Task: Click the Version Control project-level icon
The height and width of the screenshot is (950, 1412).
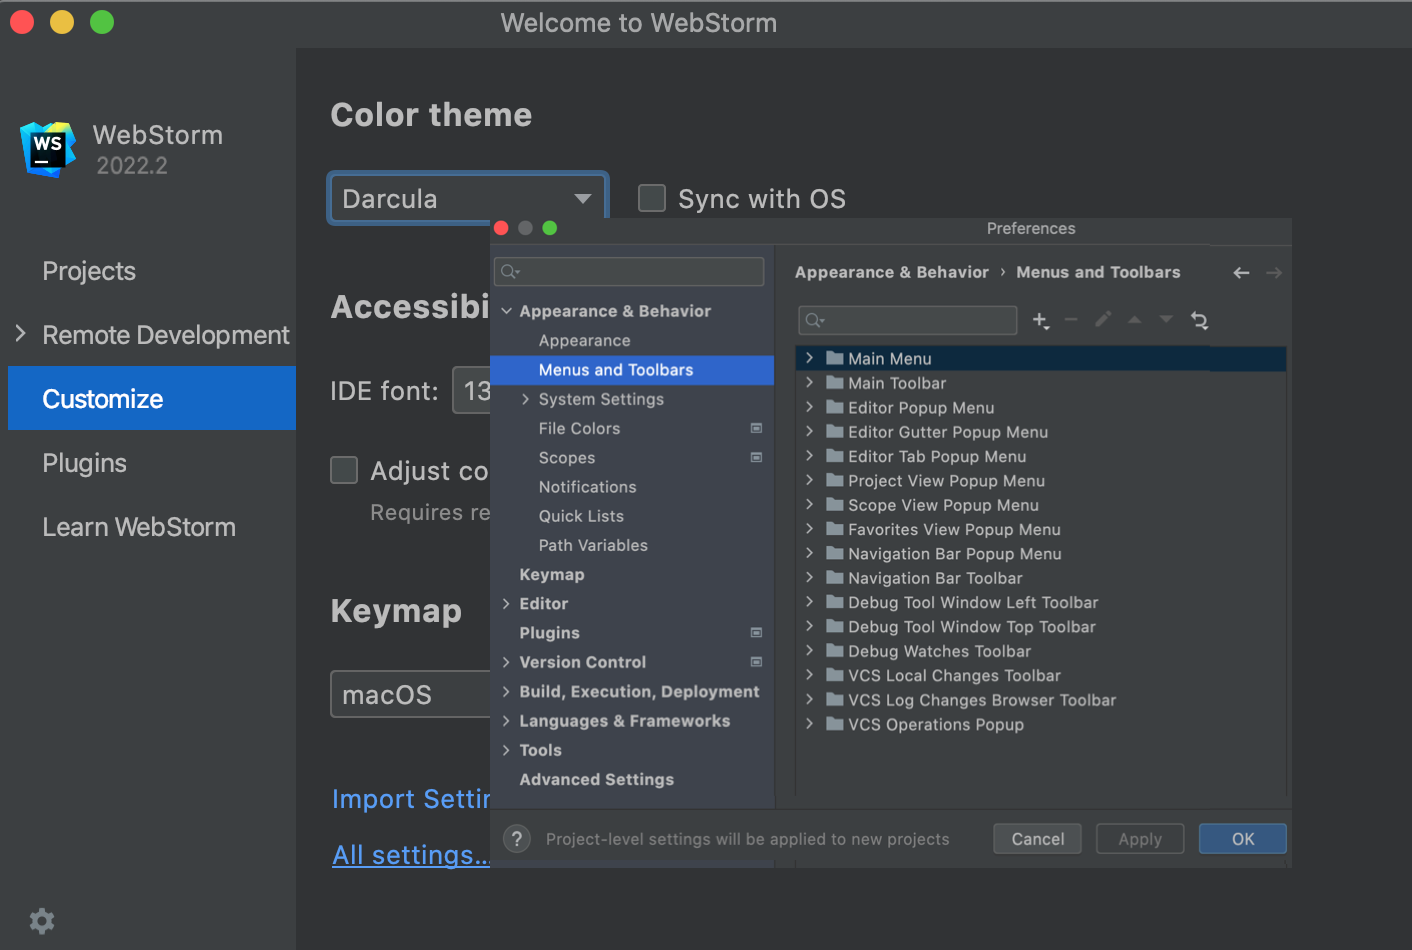Action: (x=756, y=662)
